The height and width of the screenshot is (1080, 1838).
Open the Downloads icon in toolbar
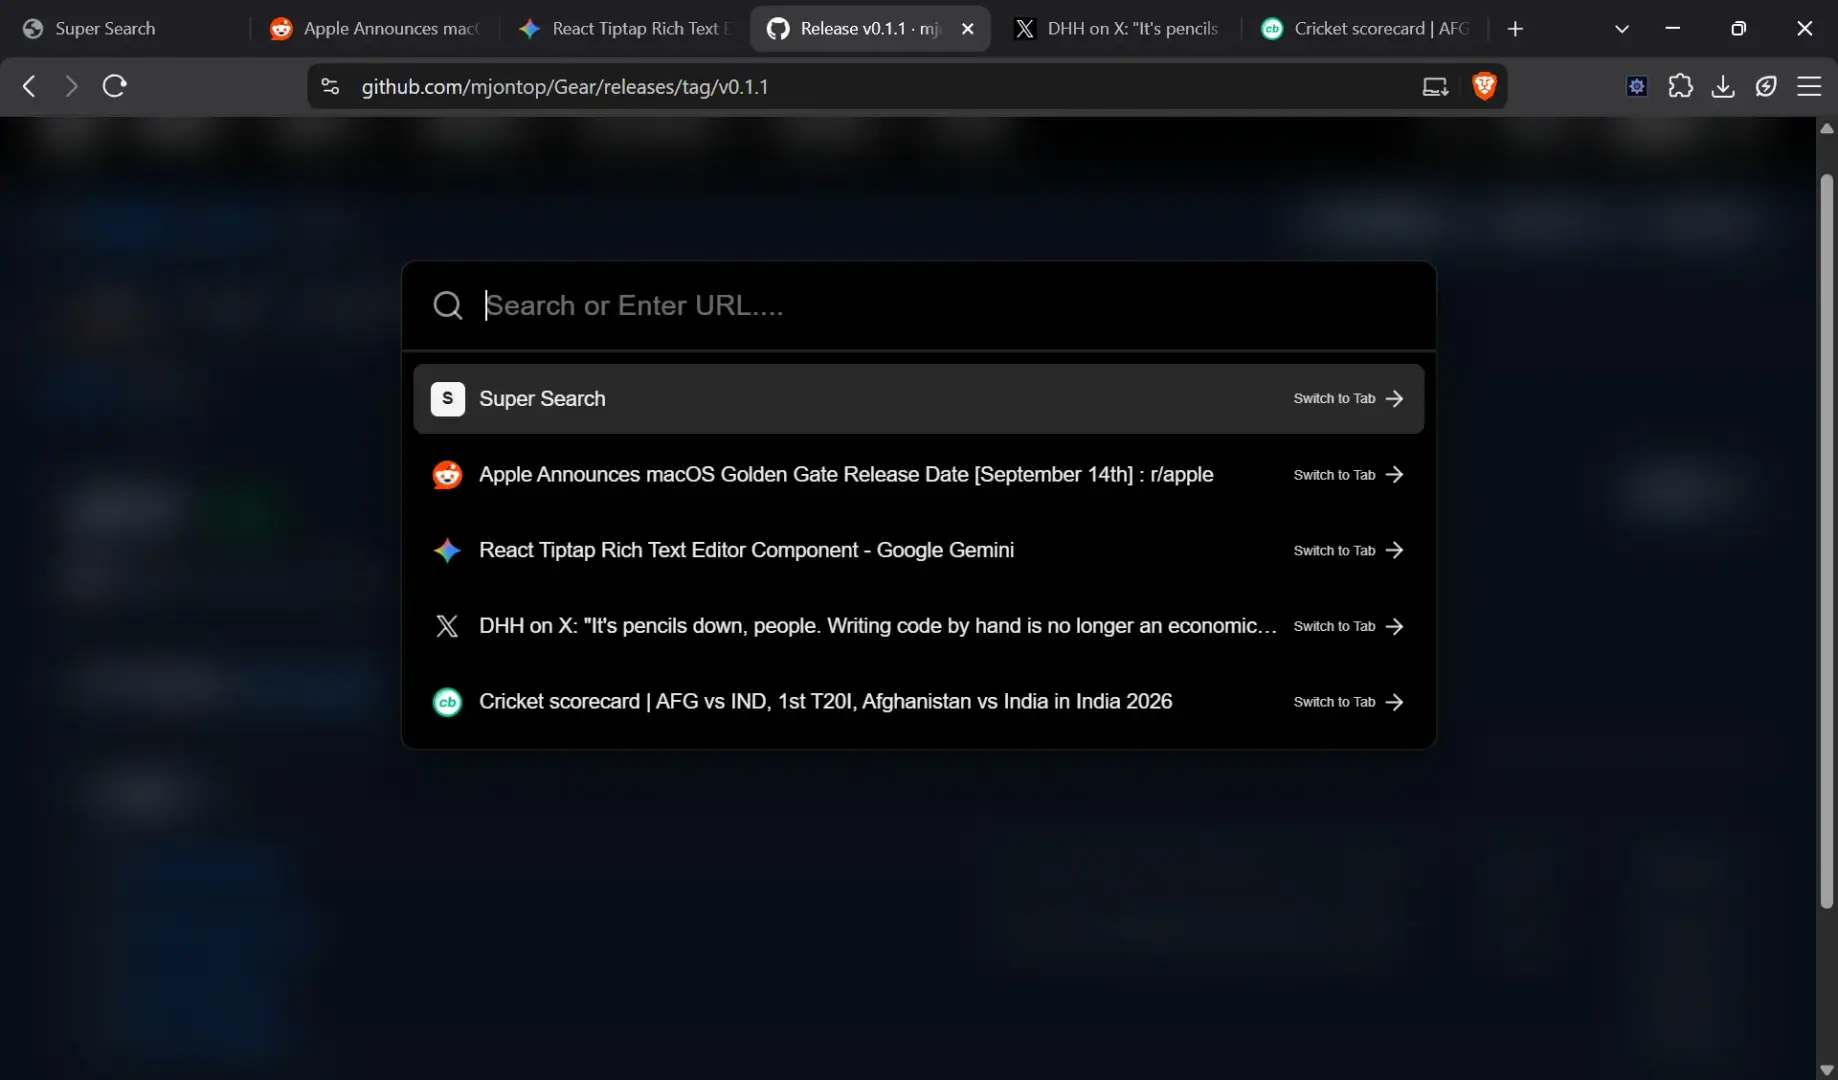[x=1723, y=86]
